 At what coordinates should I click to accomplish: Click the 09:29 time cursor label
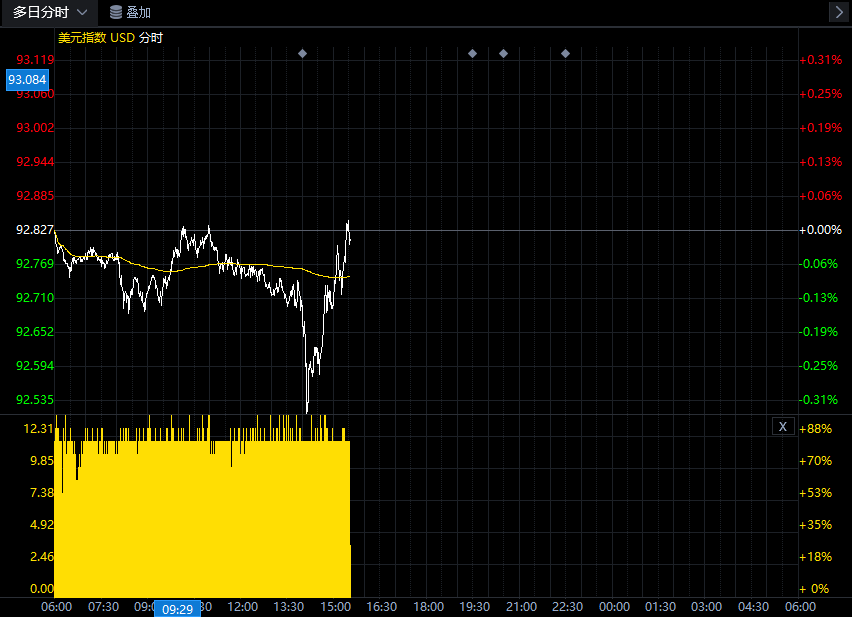pos(178,609)
